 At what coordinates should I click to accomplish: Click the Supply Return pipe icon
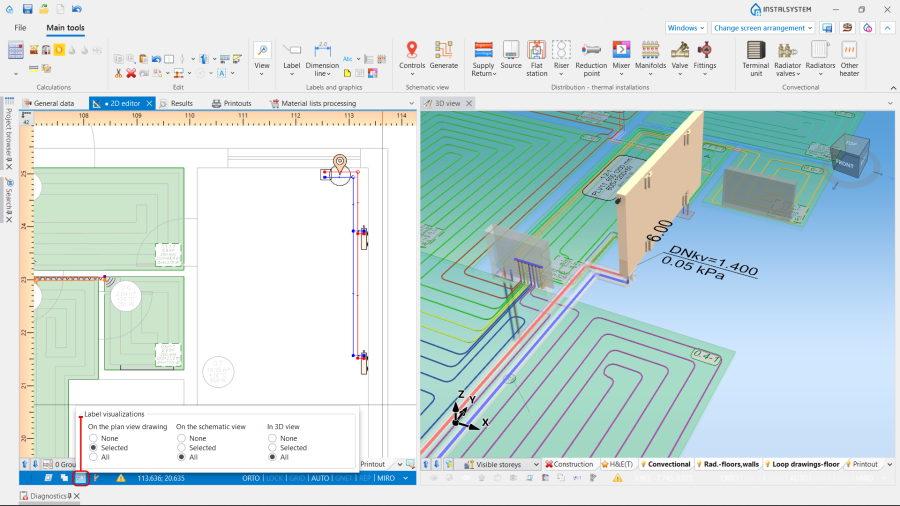coord(483,50)
